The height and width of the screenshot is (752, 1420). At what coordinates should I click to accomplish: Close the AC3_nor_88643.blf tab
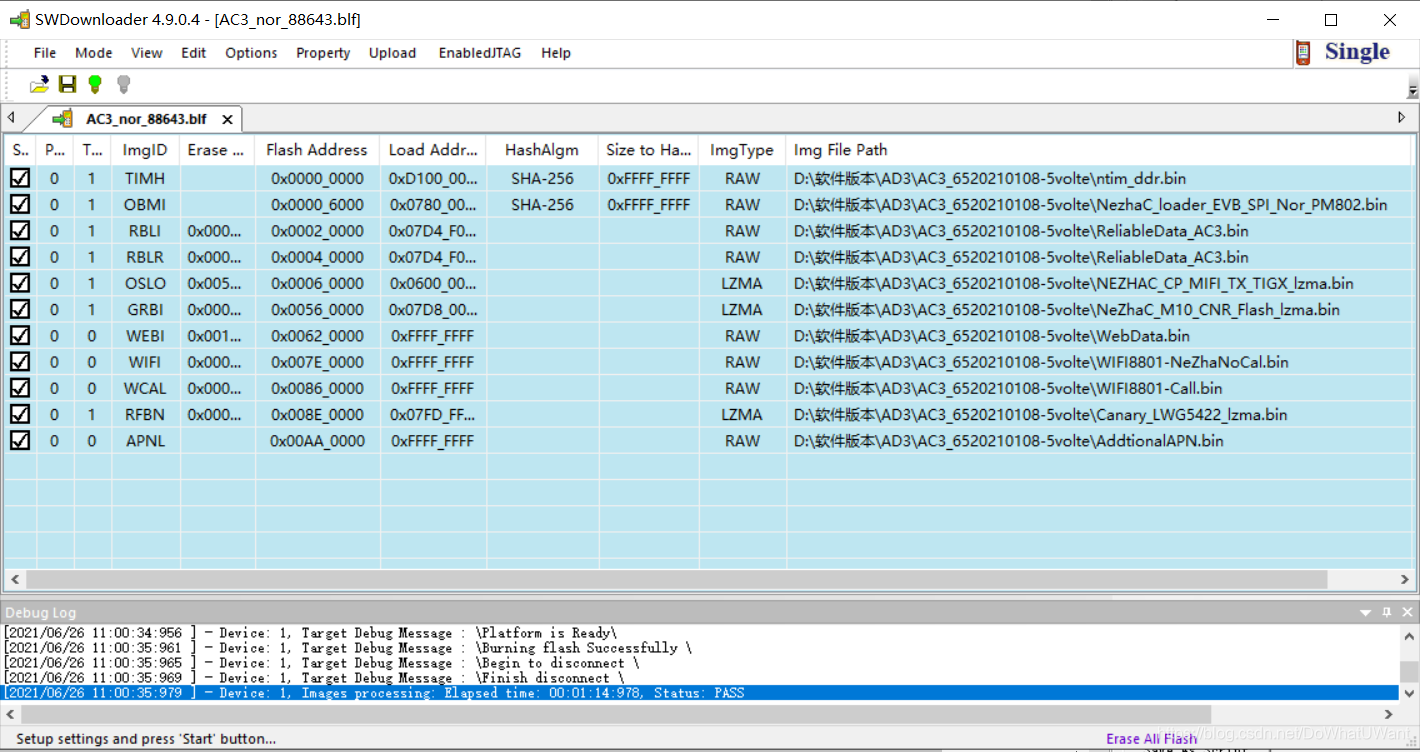pyautogui.click(x=227, y=119)
